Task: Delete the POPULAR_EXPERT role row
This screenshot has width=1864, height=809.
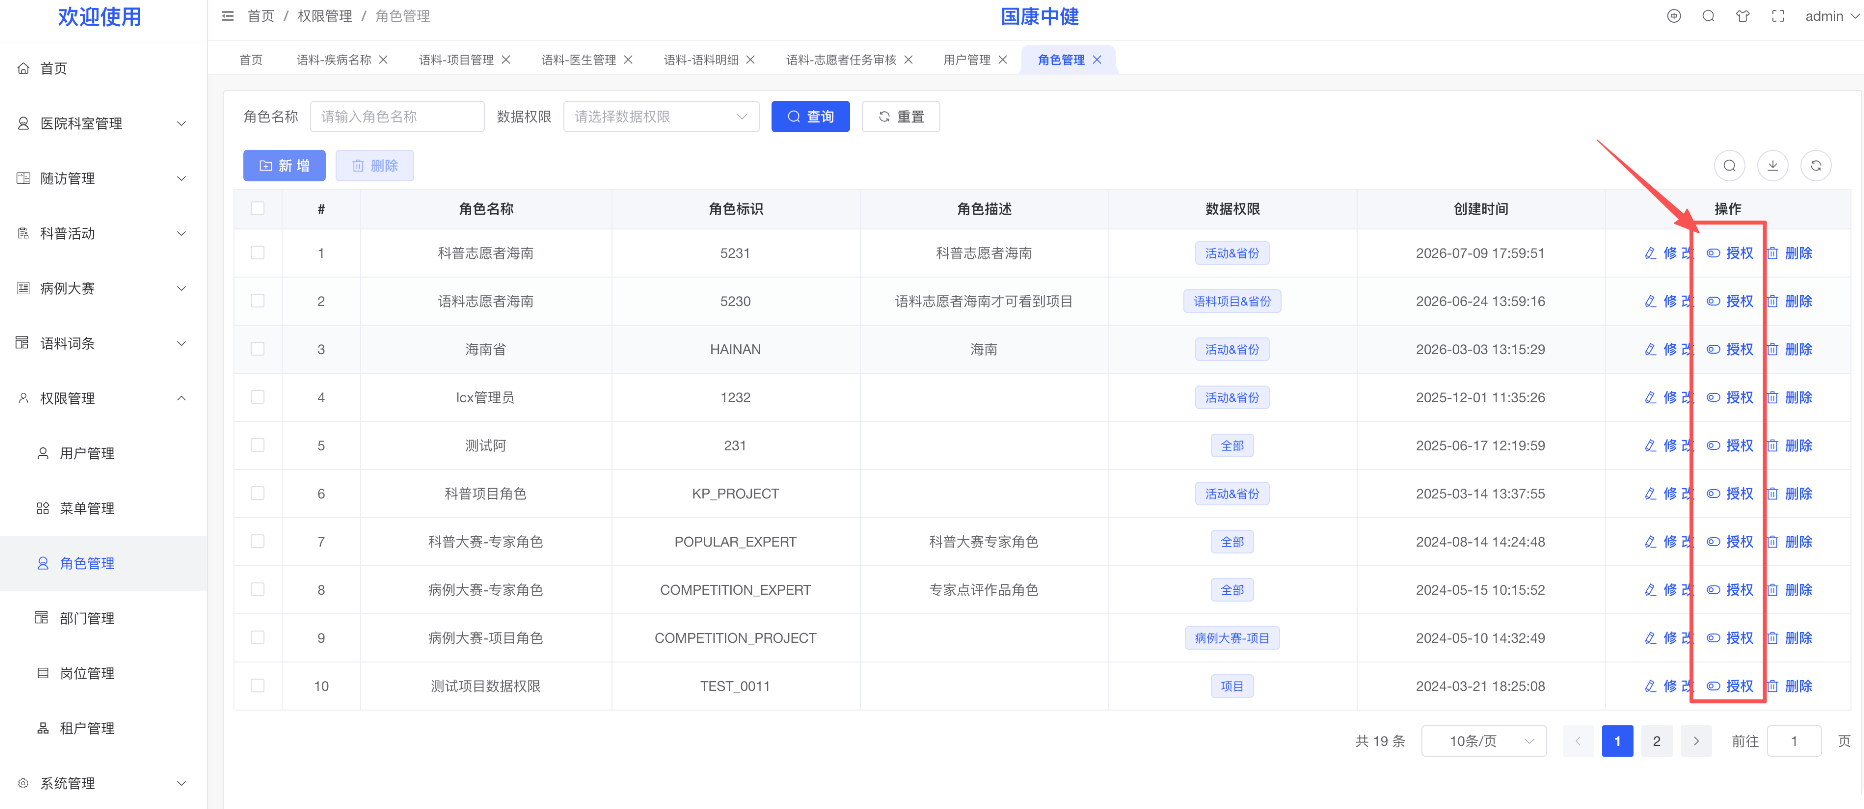Action: point(1789,542)
